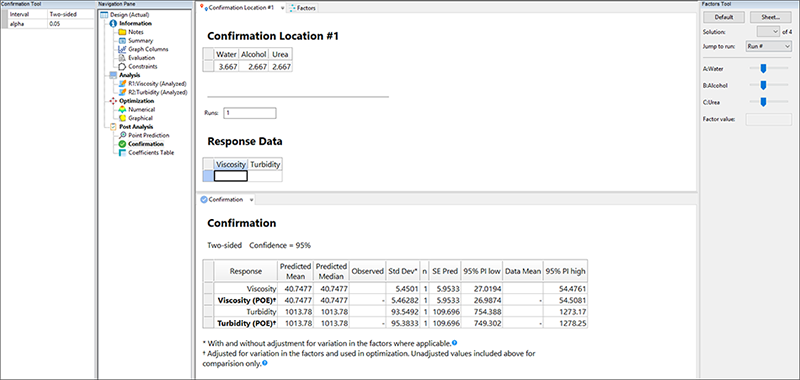Click the Alcohol value 2.667
Viewport: 800px width, 380px height.
254,67
